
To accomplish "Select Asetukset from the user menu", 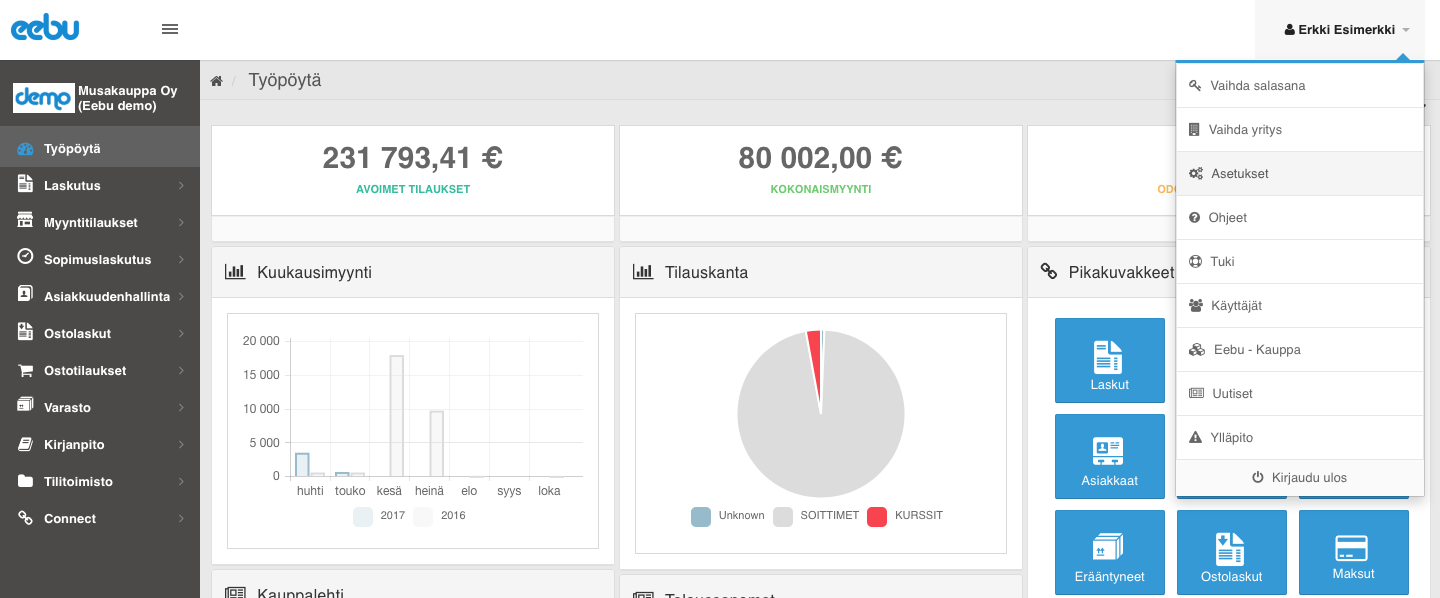I will click(x=1239, y=174).
